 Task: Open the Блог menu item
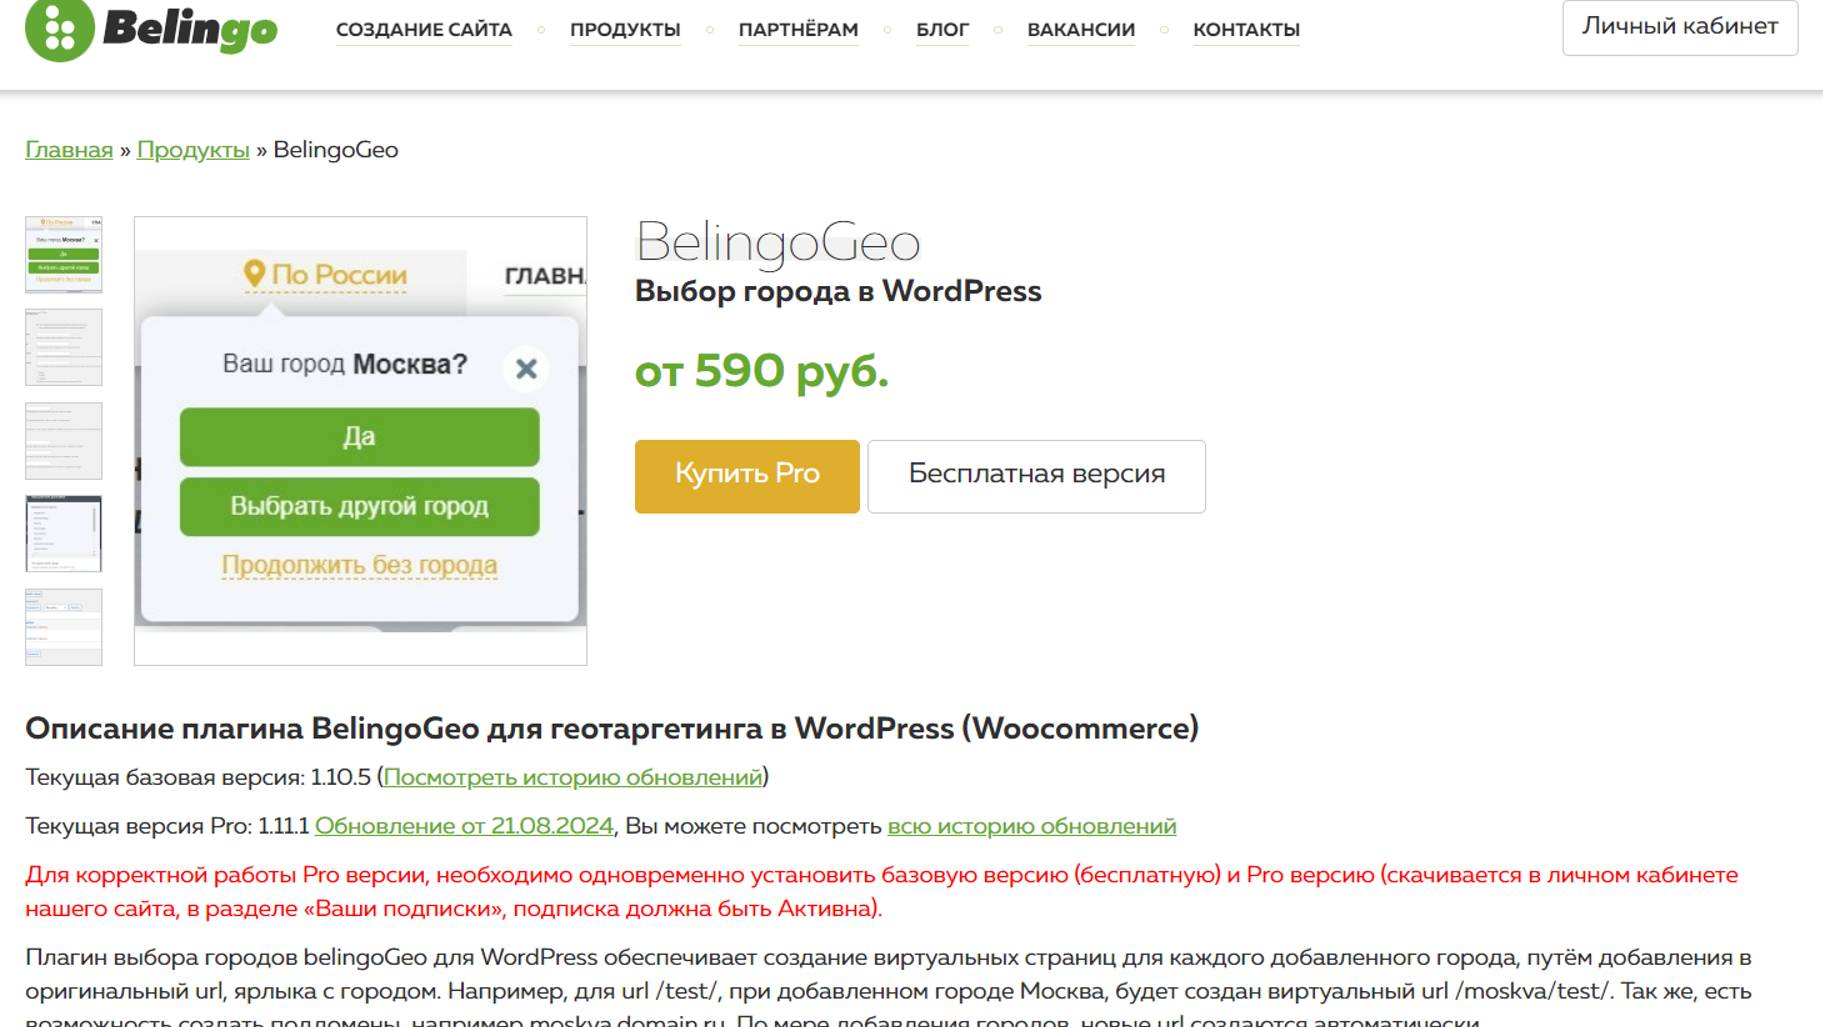[942, 30]
